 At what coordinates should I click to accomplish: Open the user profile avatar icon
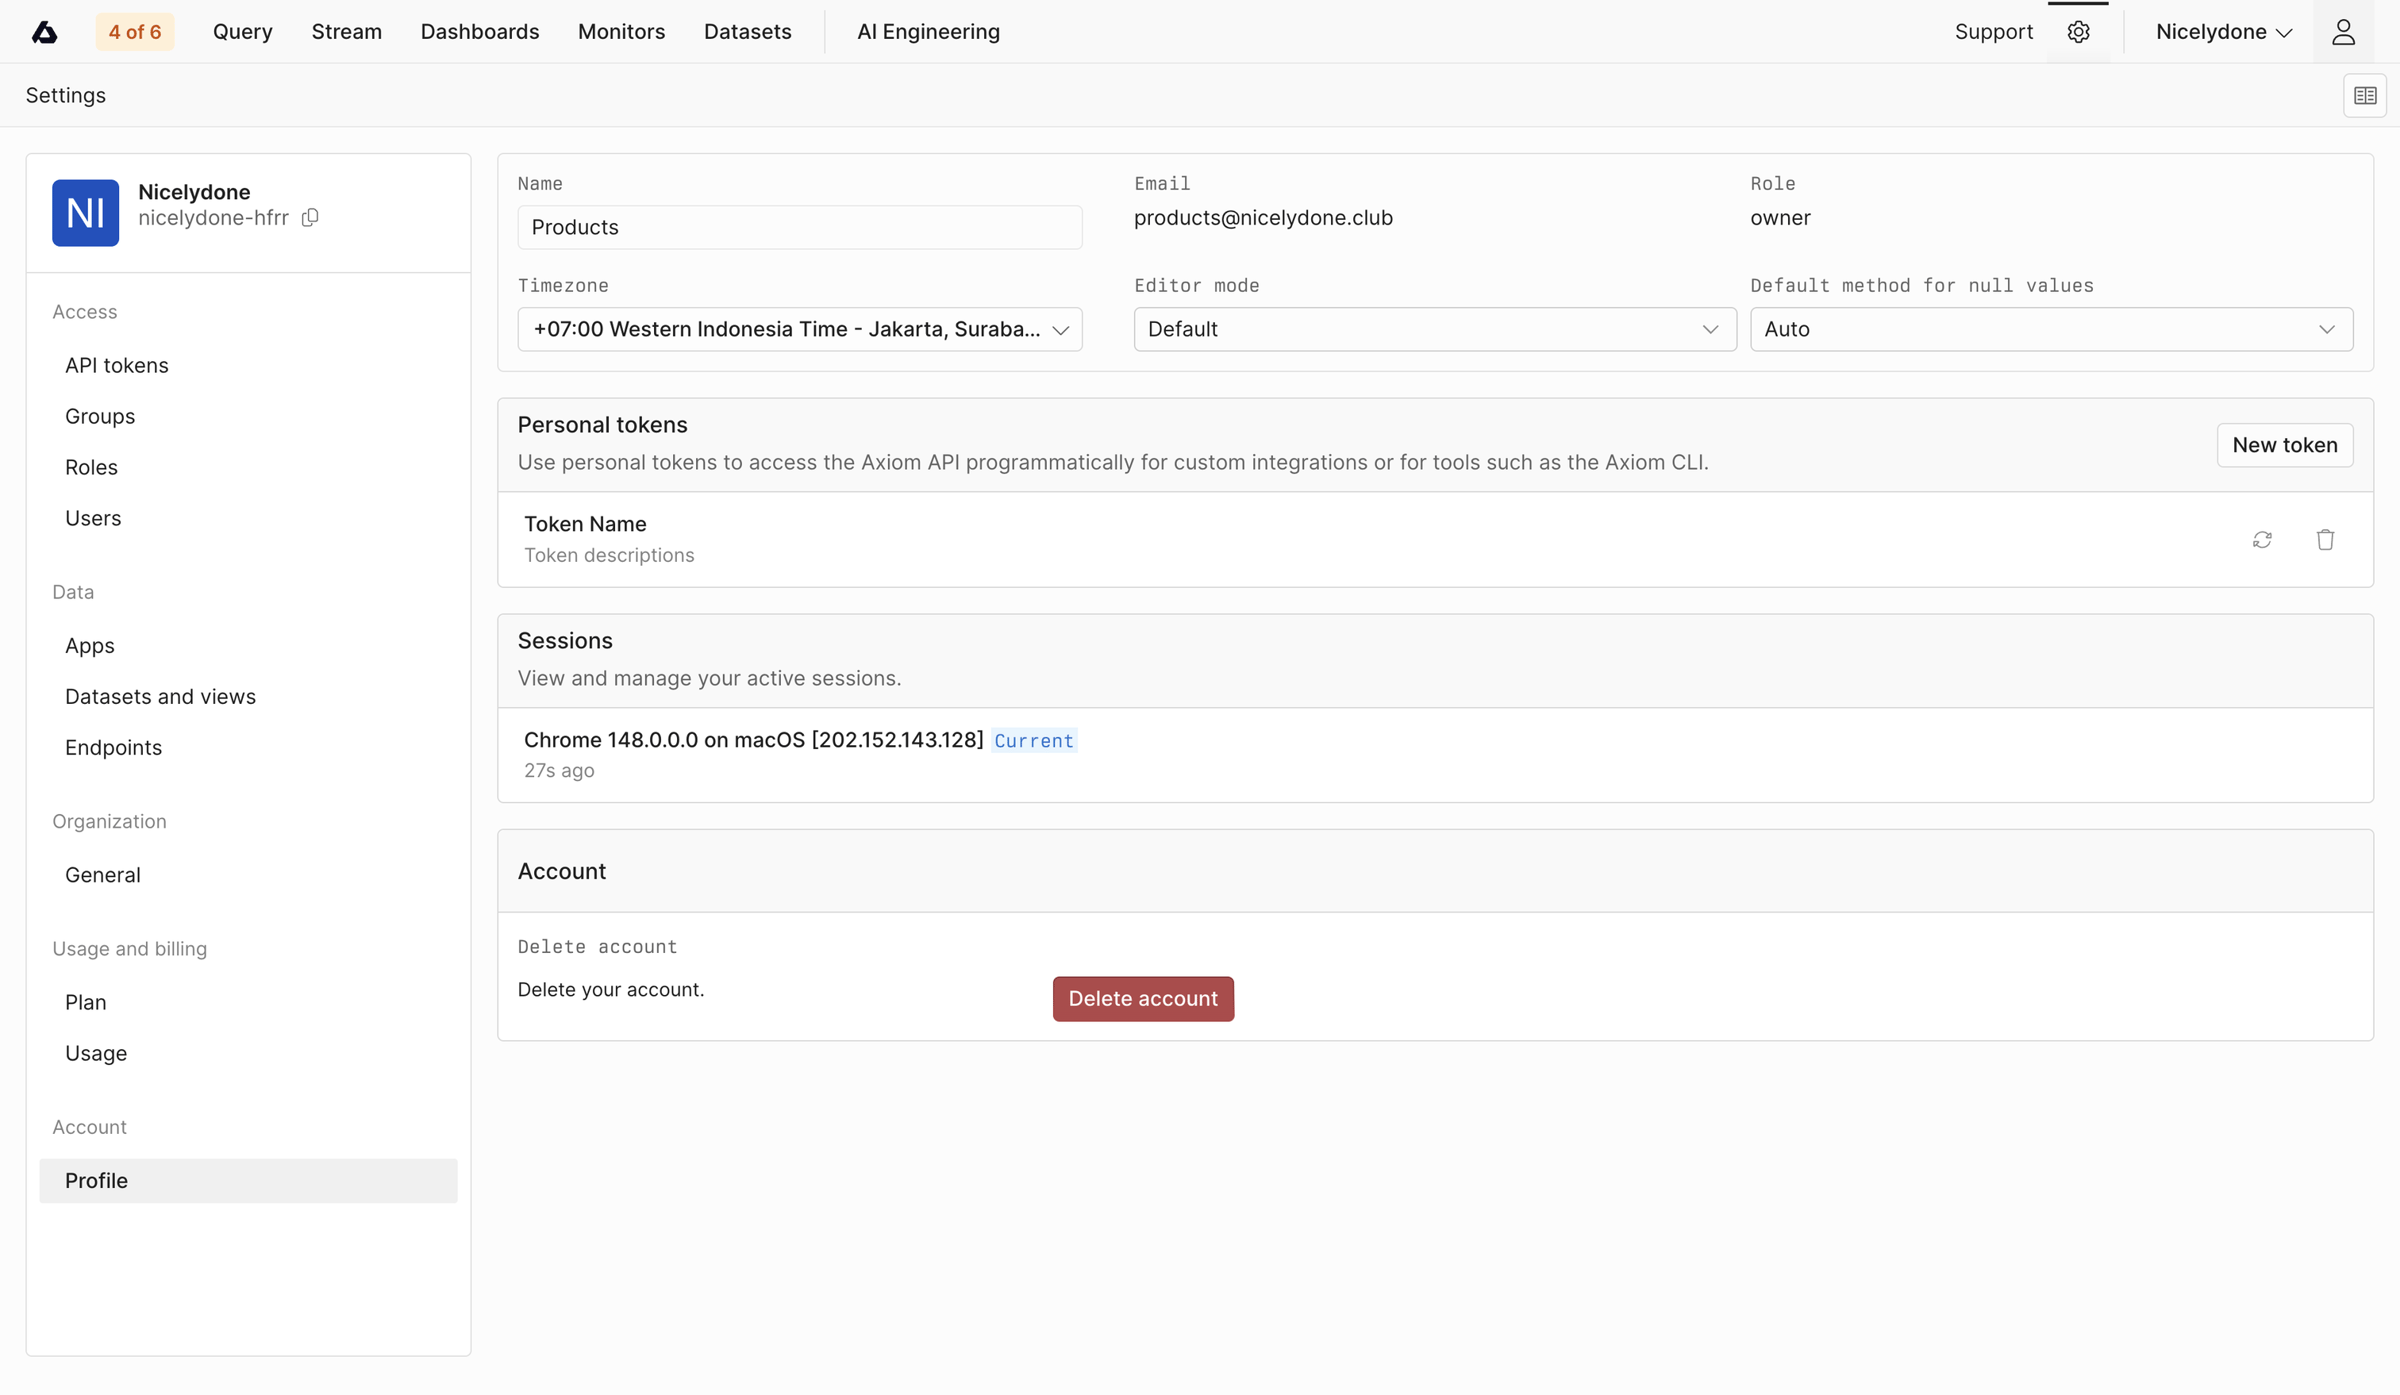tap(2343, 32)
